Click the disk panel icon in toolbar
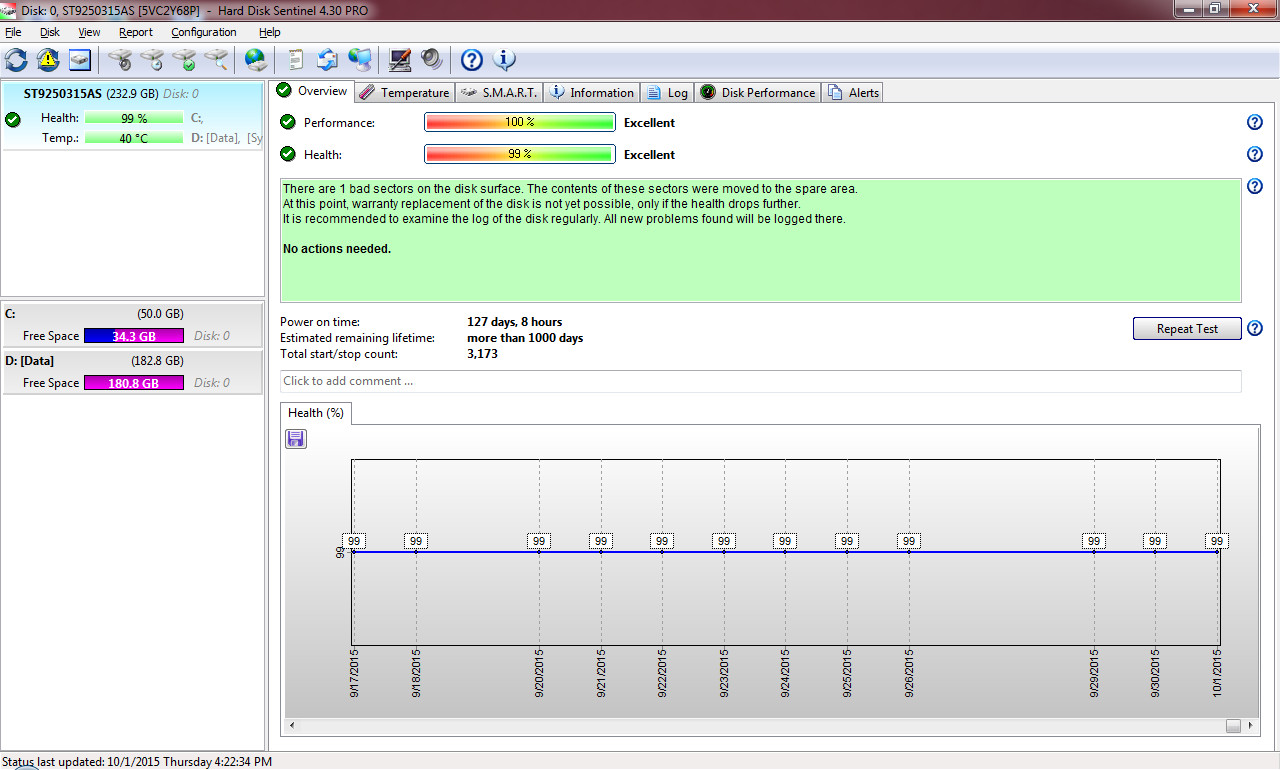Viewport: 1280px width, 770px height. pyautogui.click(x=80, y=60)
